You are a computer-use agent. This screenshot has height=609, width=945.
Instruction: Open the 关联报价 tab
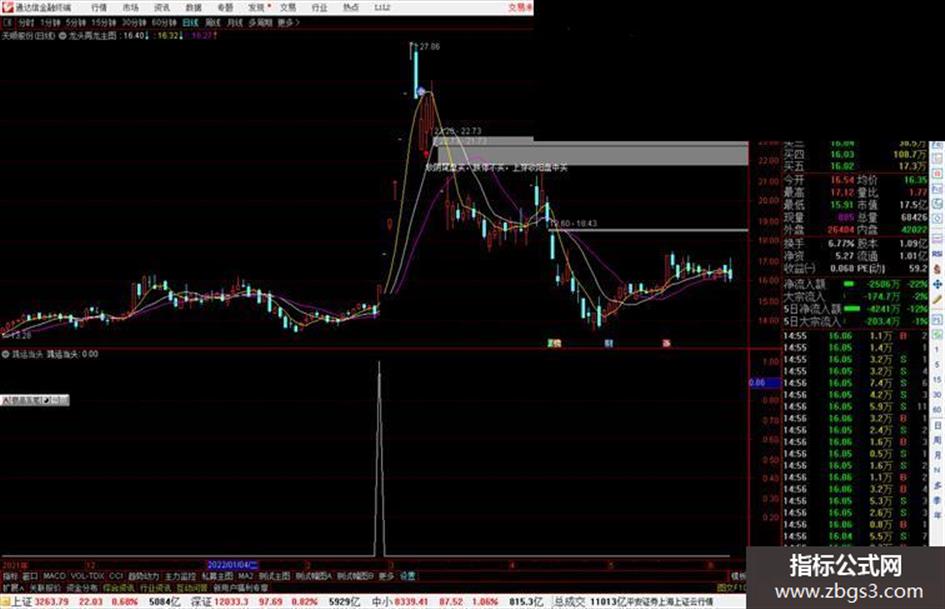pyautogui.click(x=45, y=587)
